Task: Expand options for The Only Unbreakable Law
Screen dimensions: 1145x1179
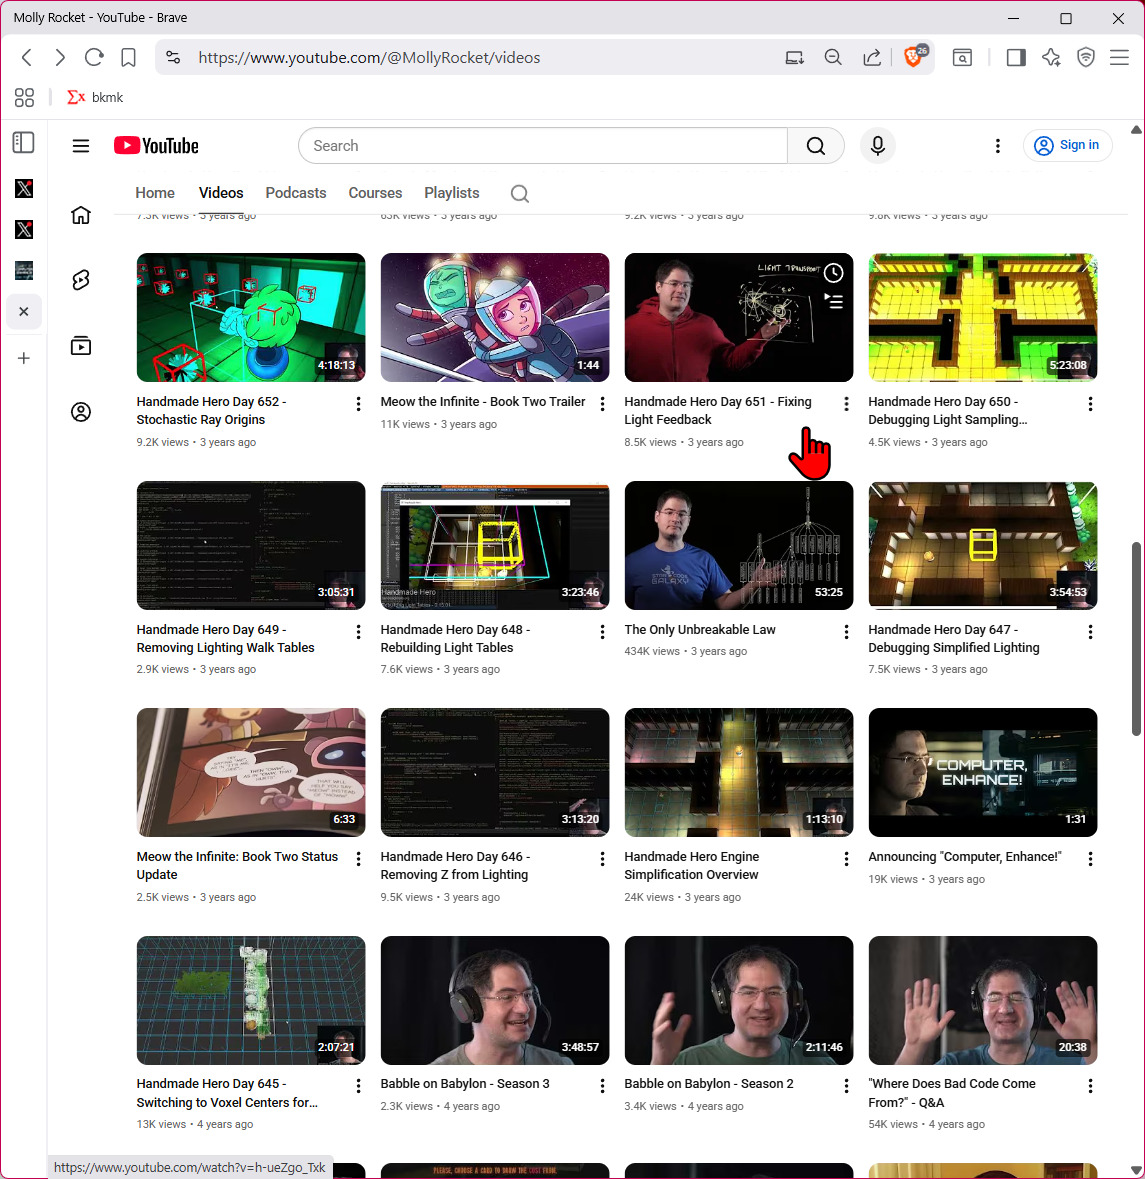Action: (846, 632)
